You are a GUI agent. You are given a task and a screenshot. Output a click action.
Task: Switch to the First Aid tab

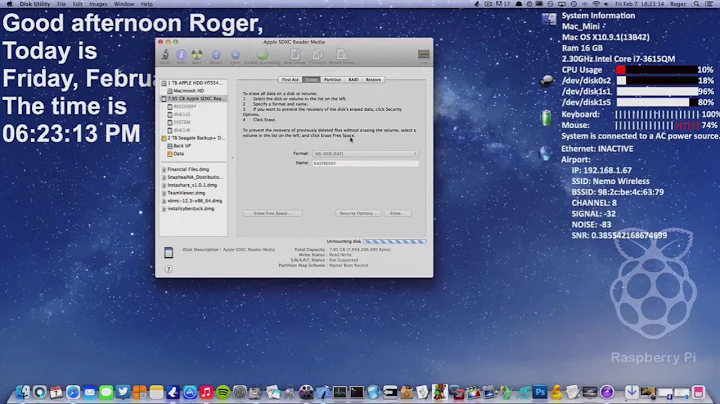[x=290, y=79]
